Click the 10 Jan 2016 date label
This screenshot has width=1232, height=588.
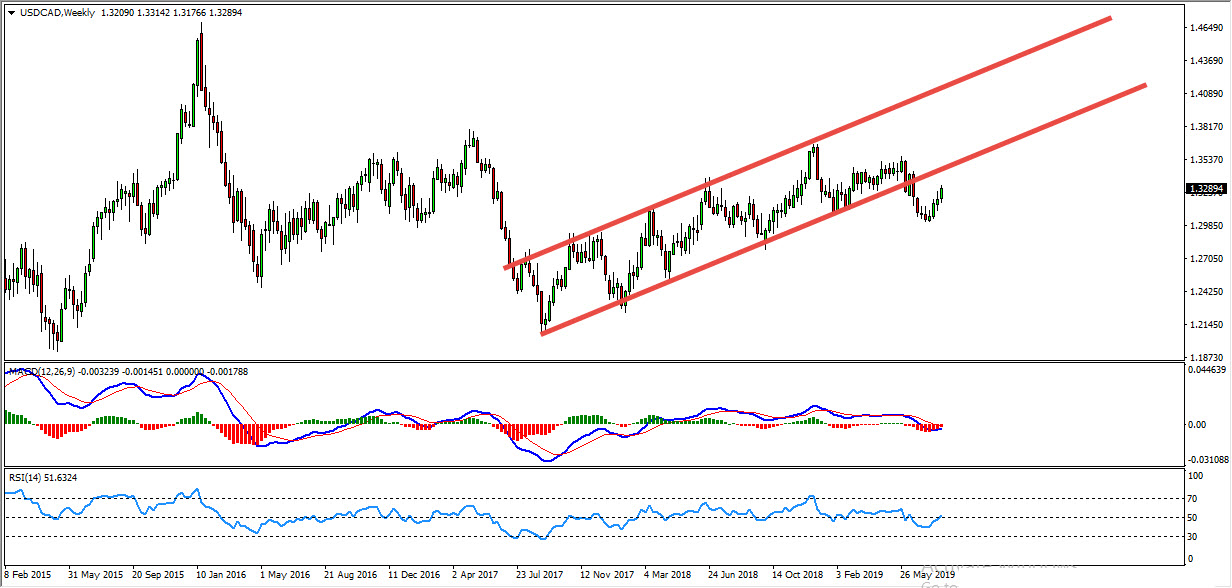pos(221,575)
